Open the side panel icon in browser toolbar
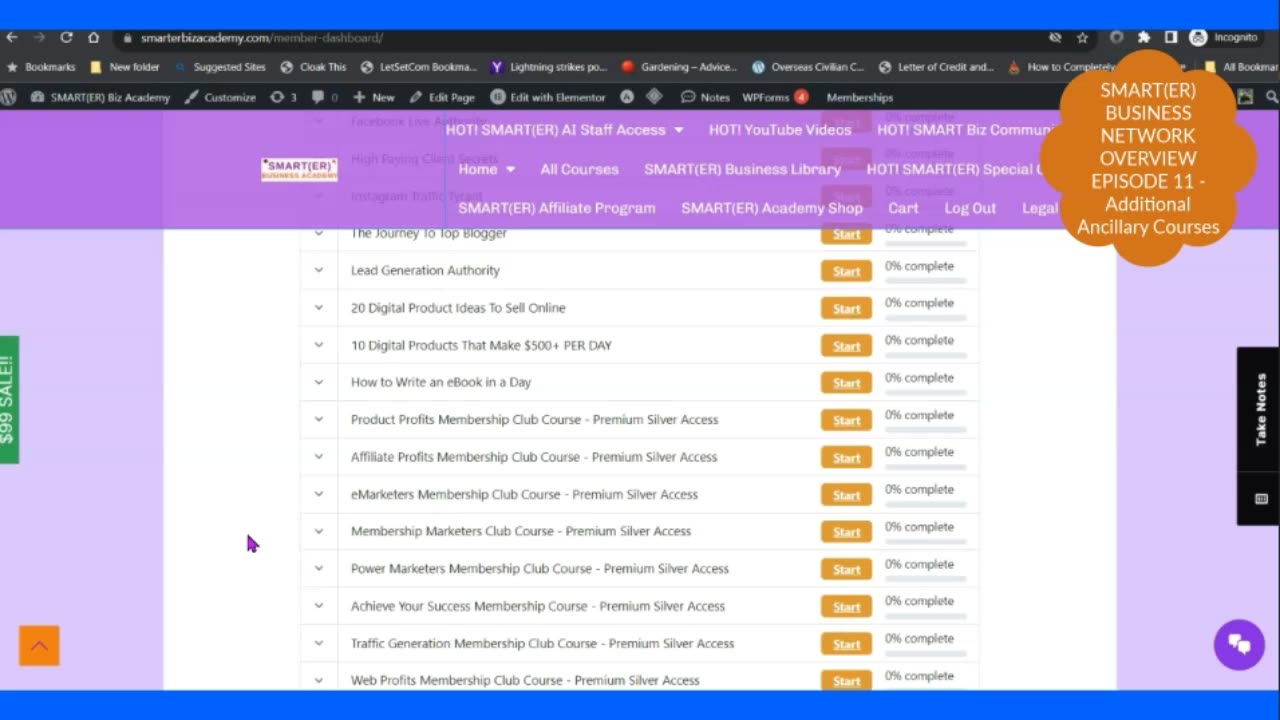This screenshot has width=1280, height=720. point(1170,37)
